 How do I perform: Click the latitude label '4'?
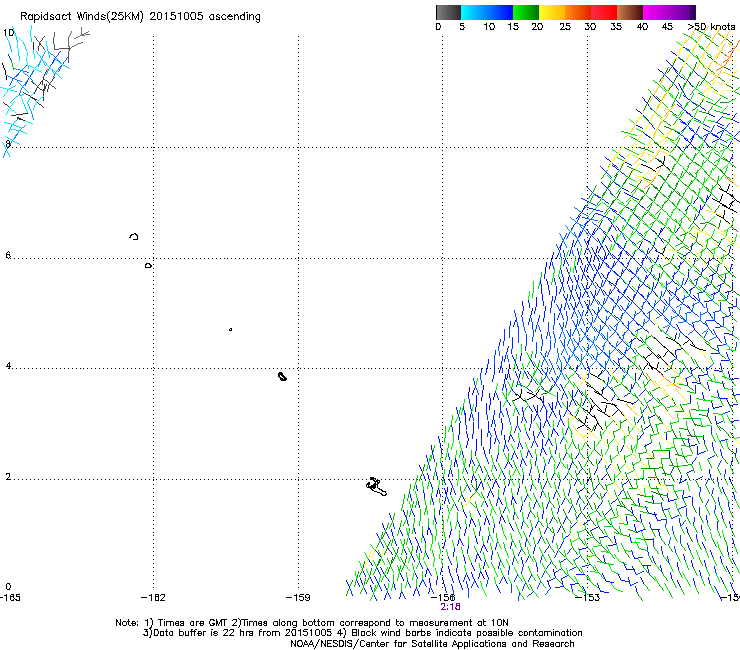click(x=8, y=366)
